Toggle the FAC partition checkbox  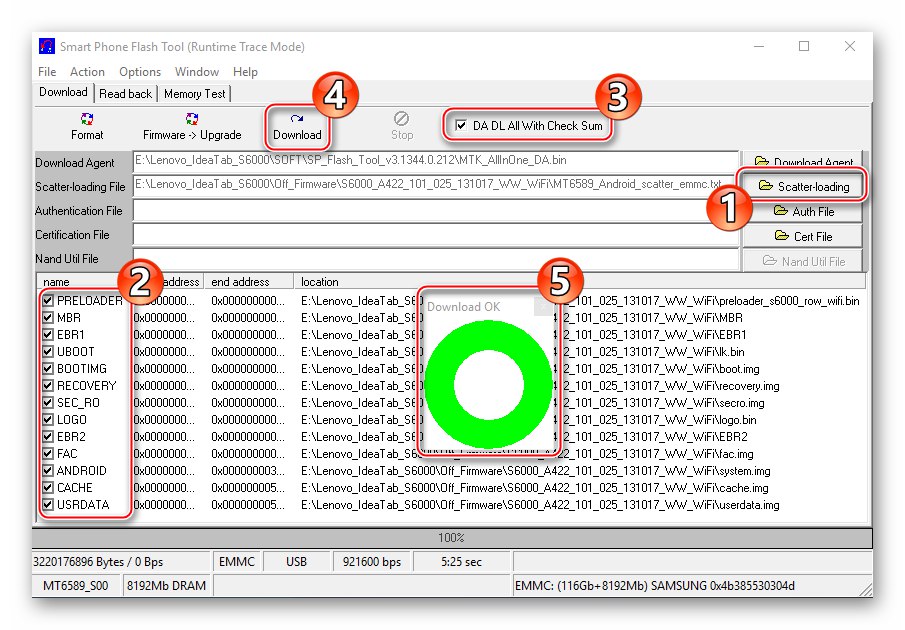point(48,454)
